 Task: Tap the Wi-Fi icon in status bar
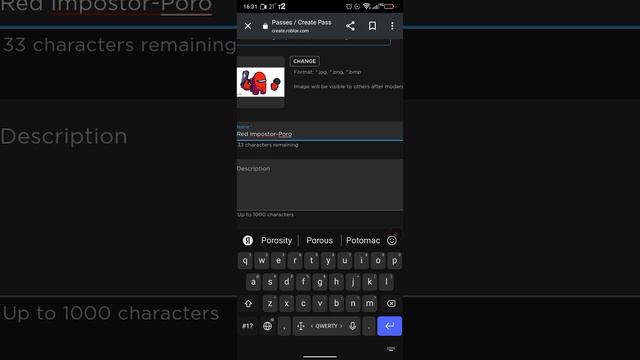coord(367,6)
